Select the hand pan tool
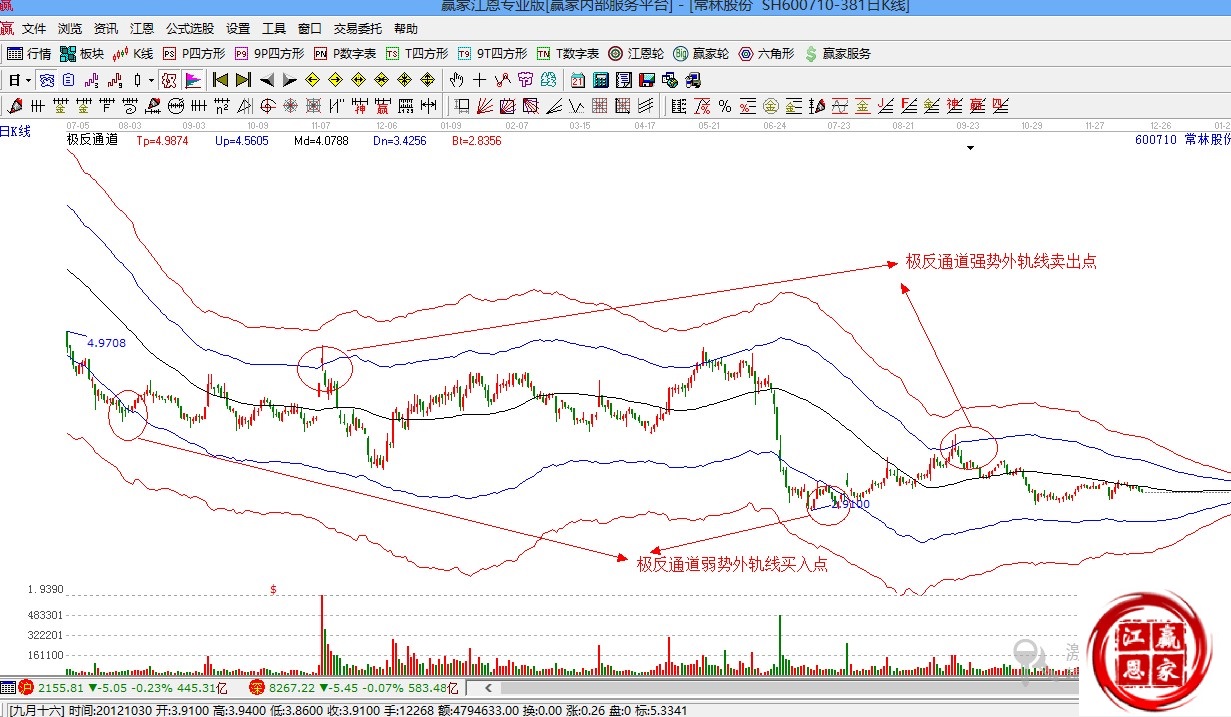This screenshot has height=717, width=1231. click(x=456, y=80)
